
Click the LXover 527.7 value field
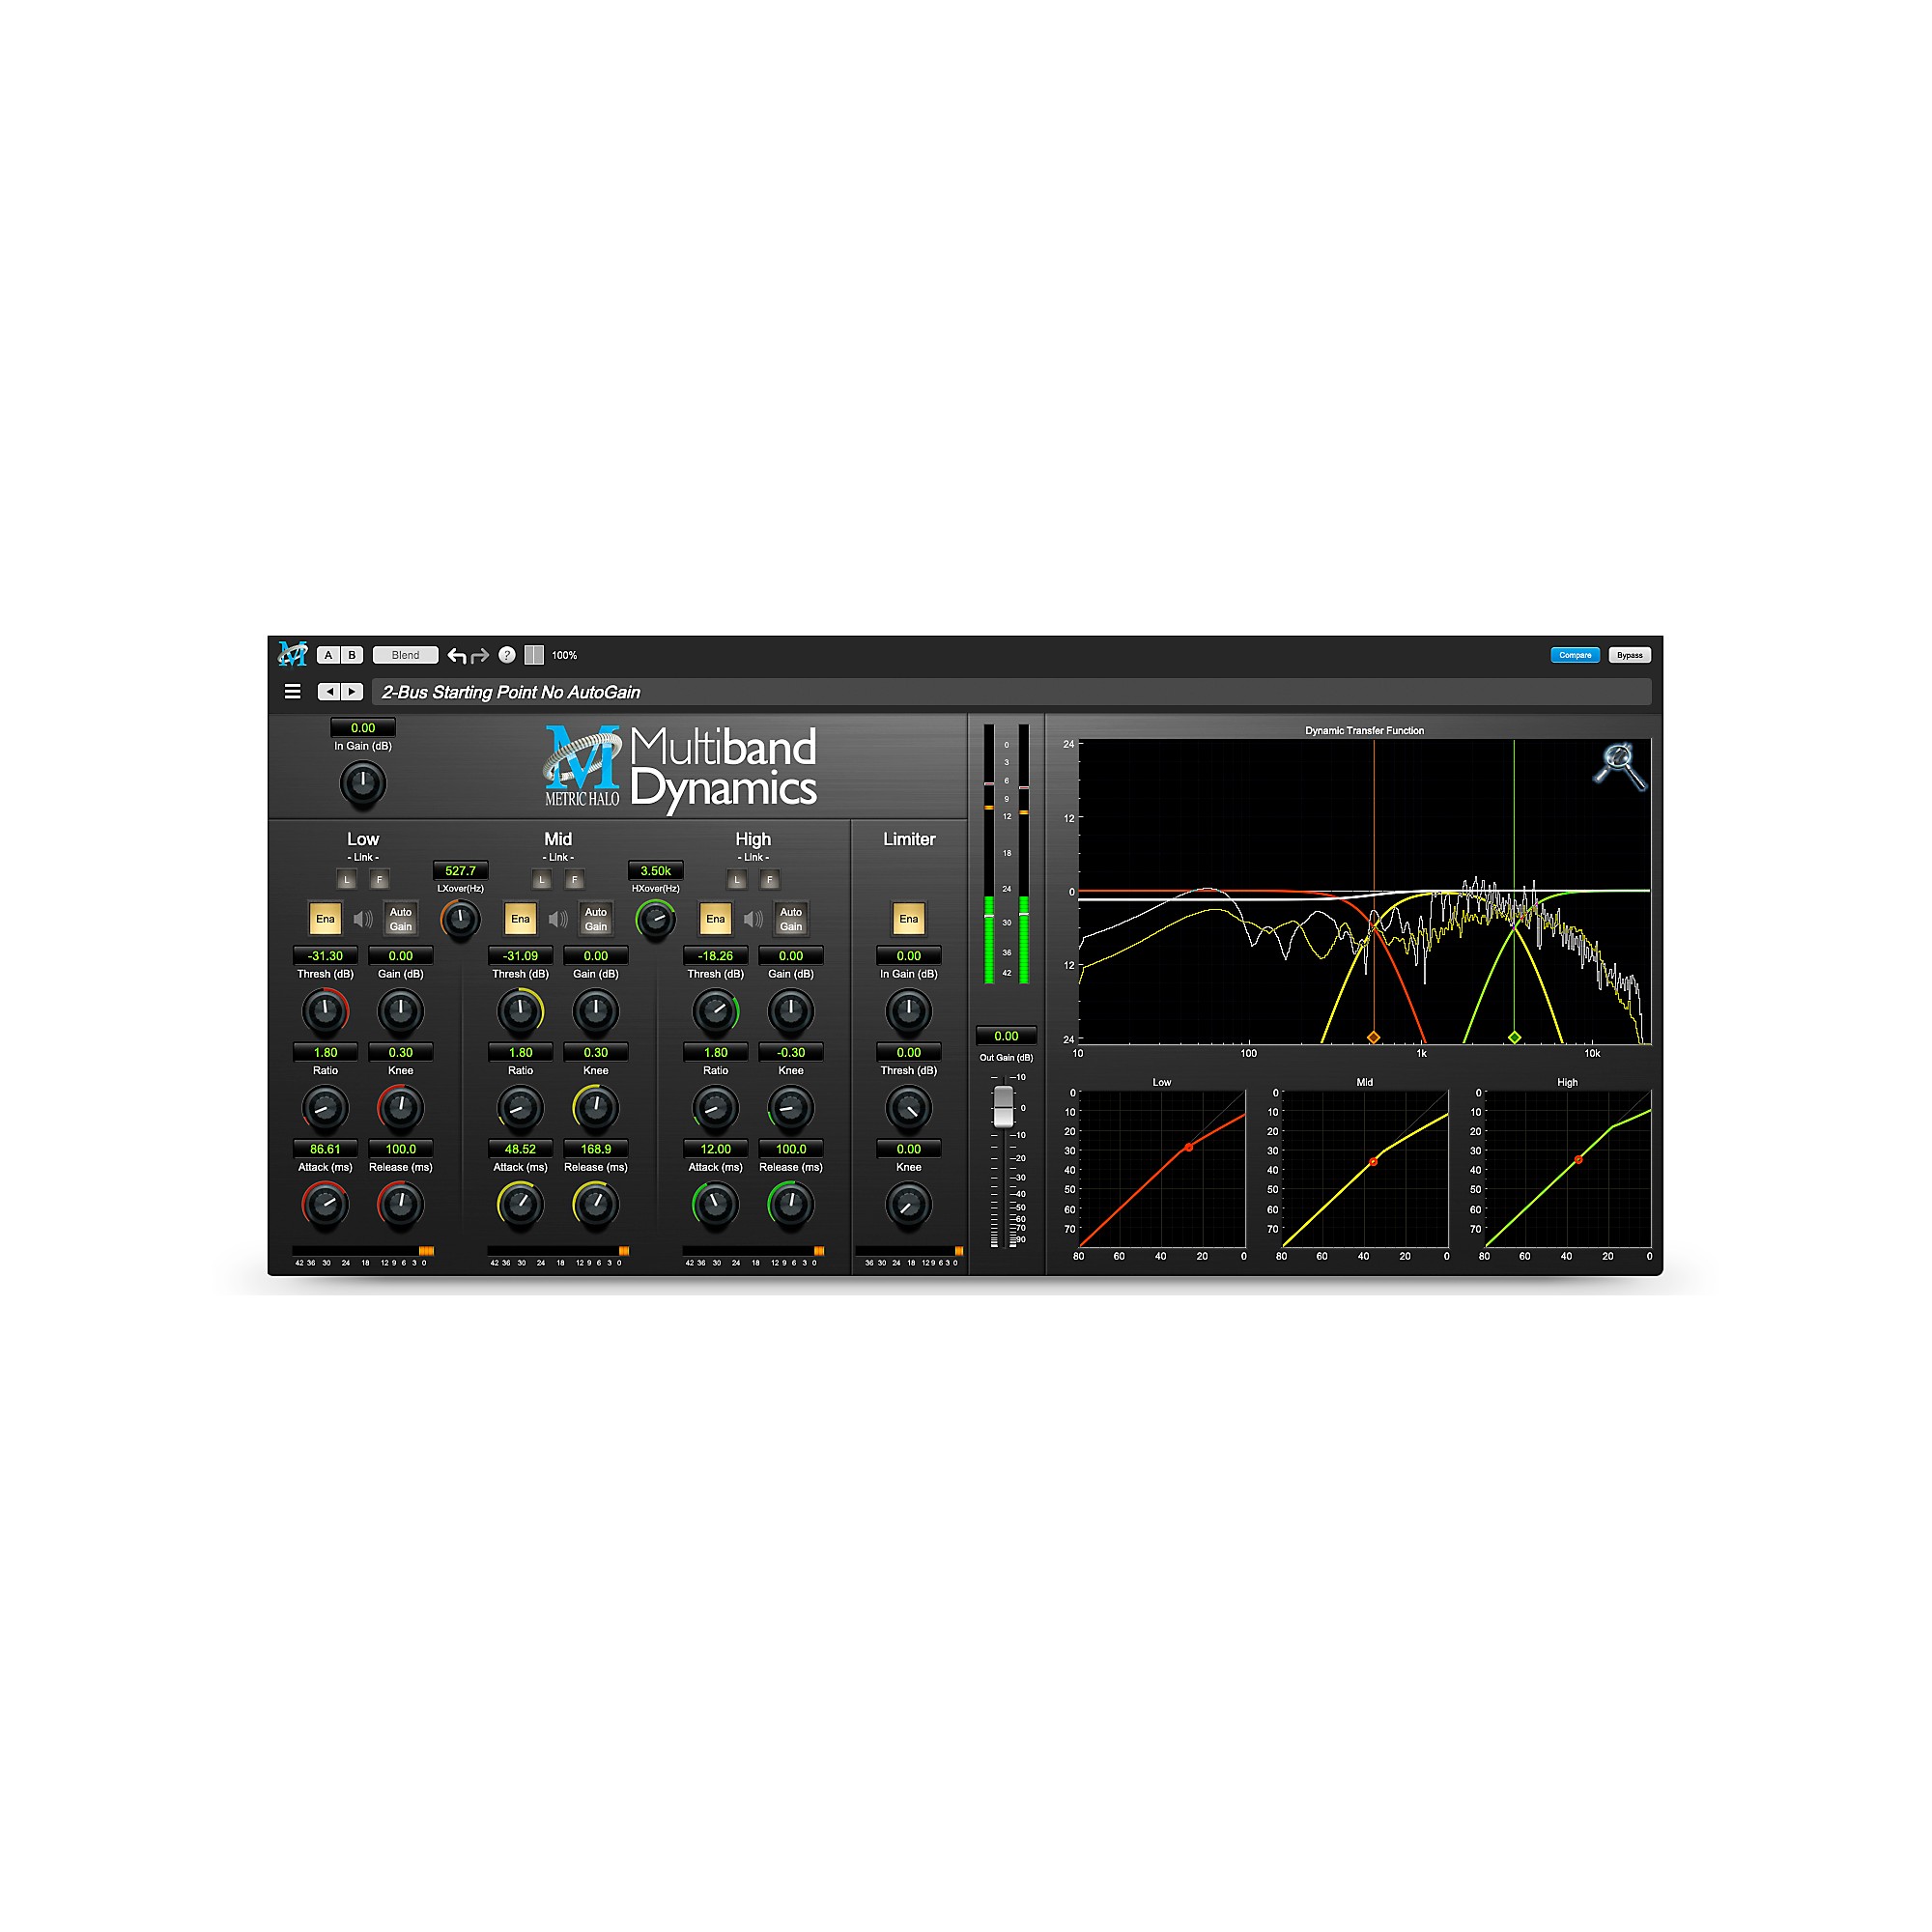(x=460, y=871)
